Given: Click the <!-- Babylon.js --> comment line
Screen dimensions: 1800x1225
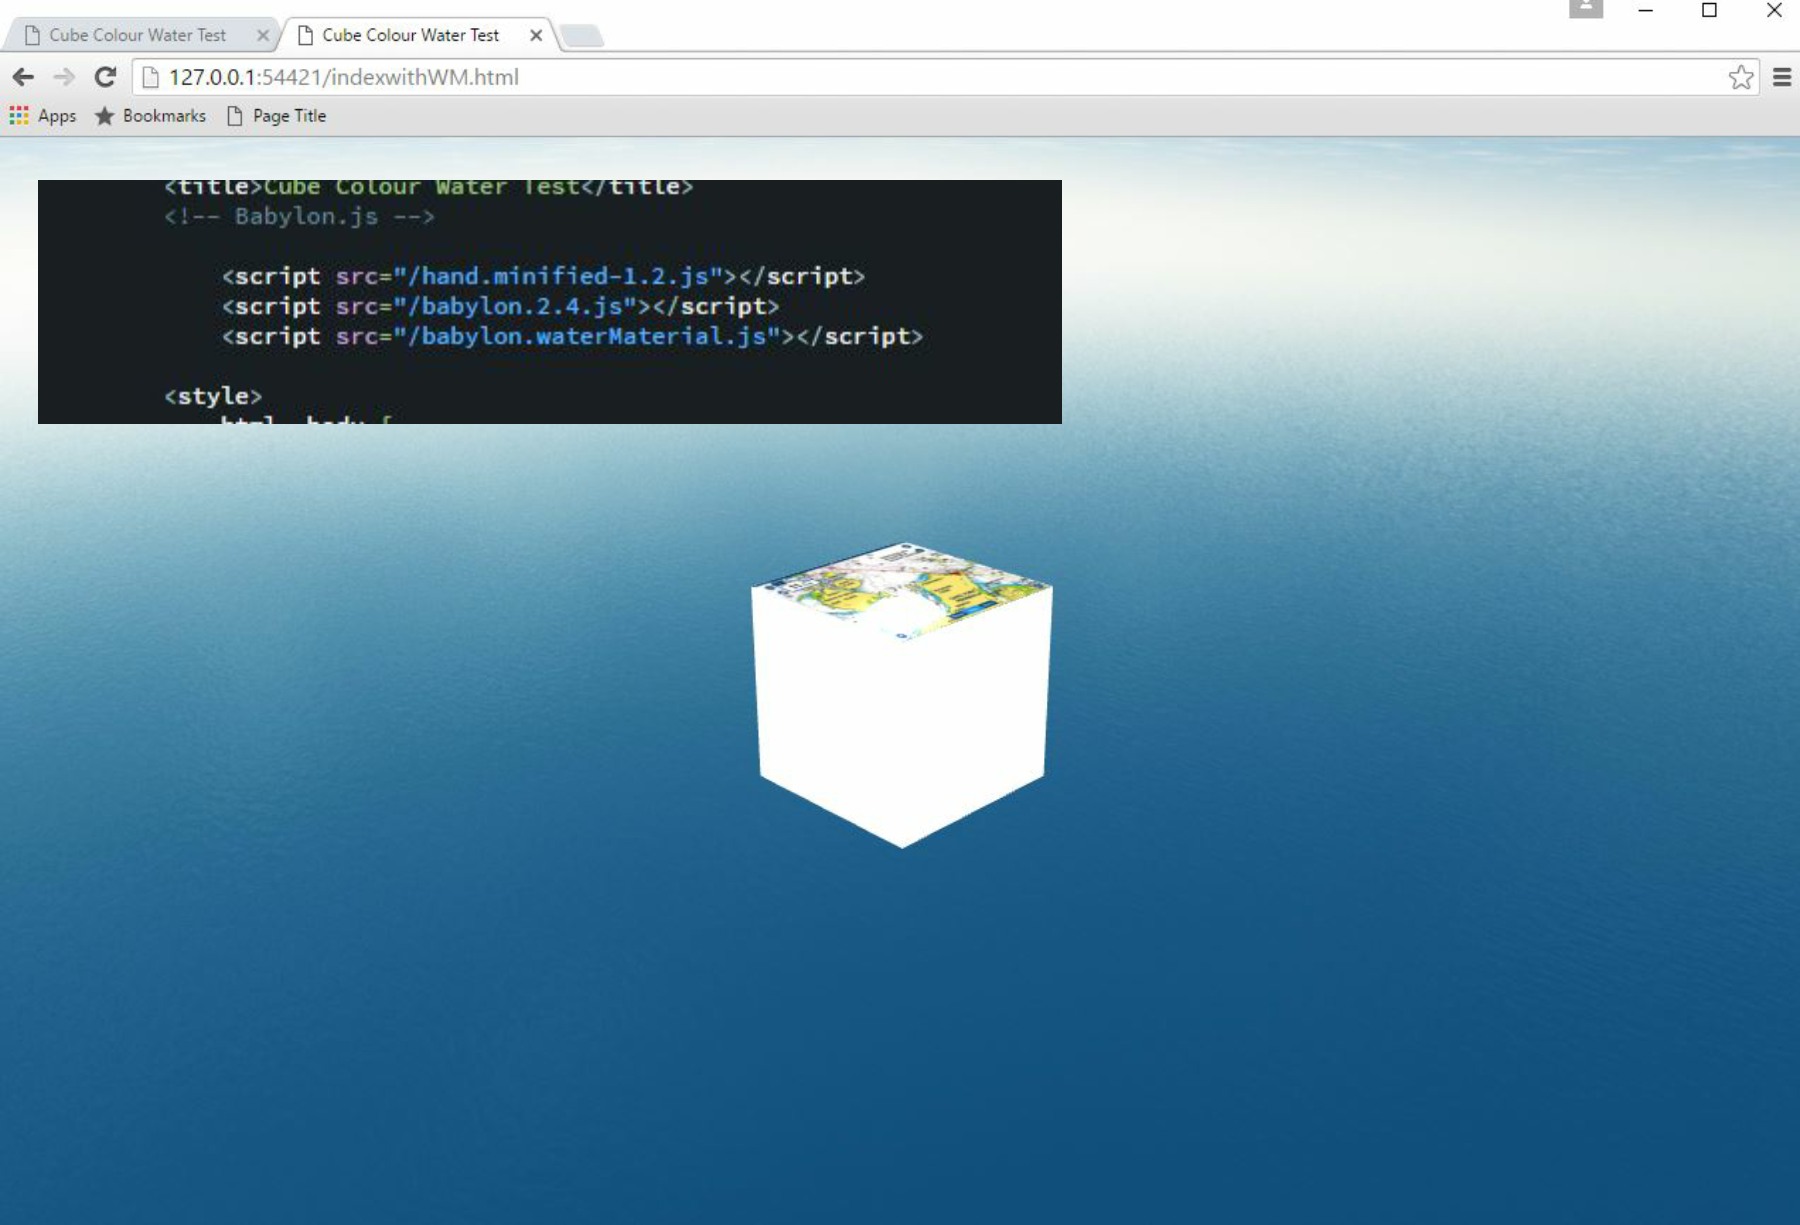Looking at the screenshot, I should point(299,216).
